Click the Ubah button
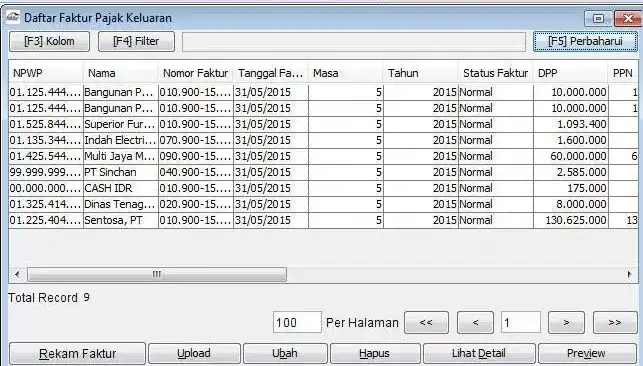Image resolution: width=643 pixels, height=366 pixels. 285,354
